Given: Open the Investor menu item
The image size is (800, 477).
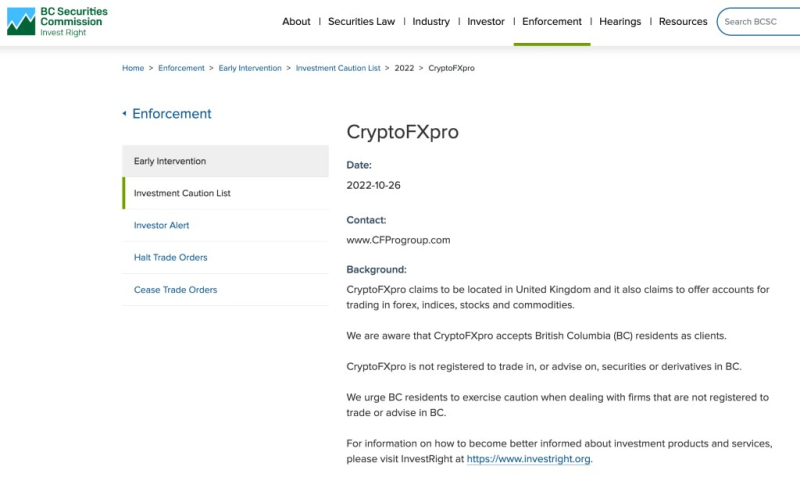Looking at the screenshot, I should pos(486,21).
